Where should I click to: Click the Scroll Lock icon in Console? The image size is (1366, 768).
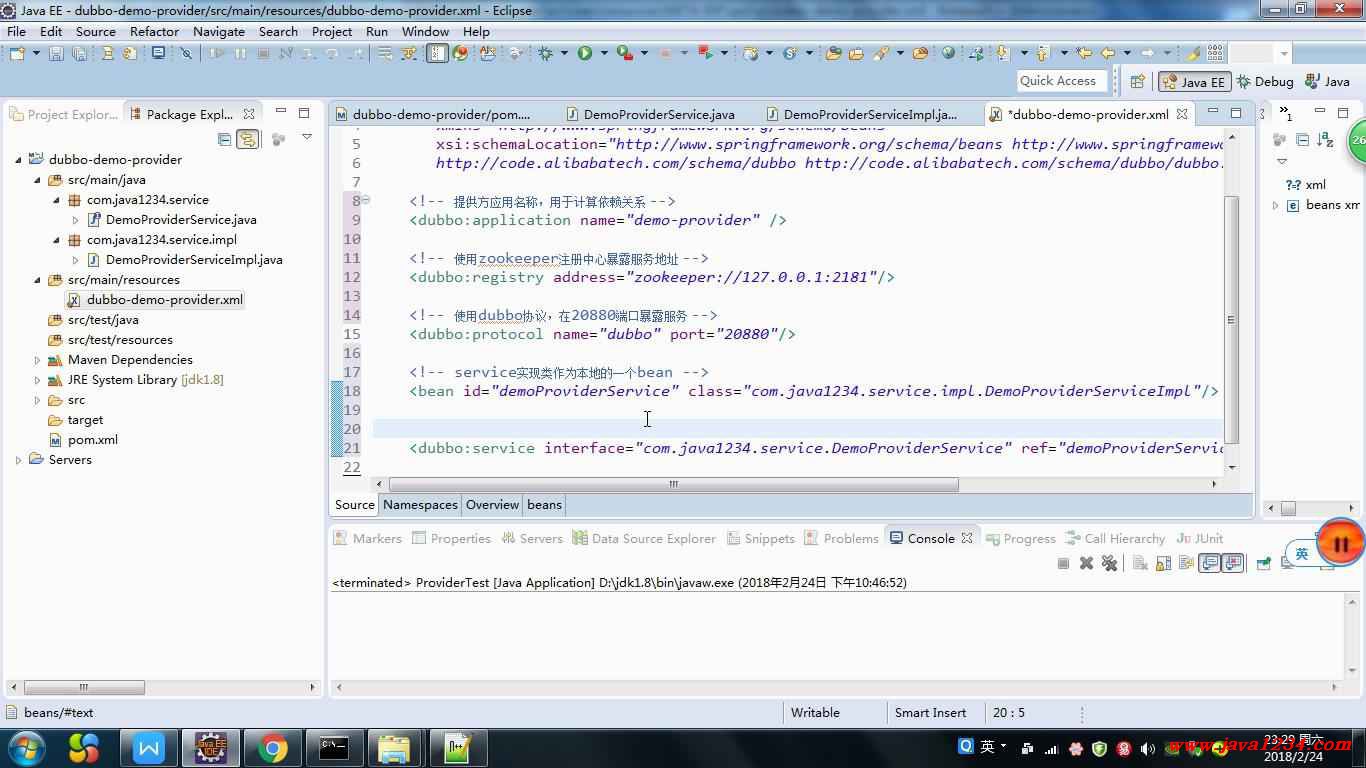click(1163, 563)
